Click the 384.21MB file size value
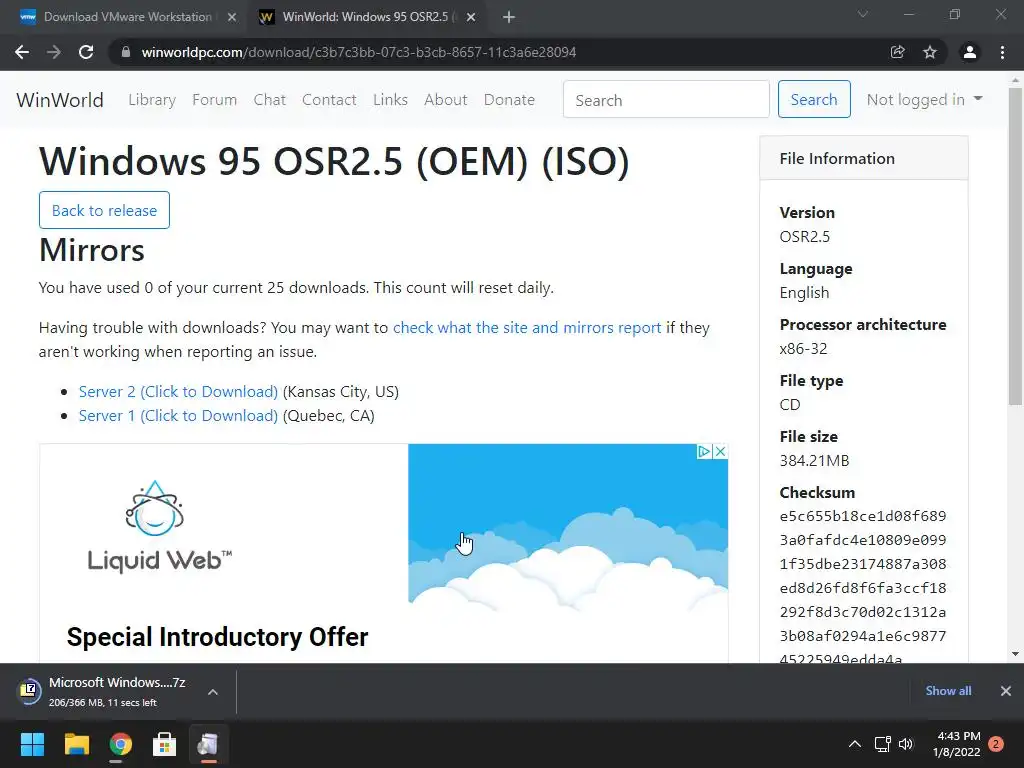This screenshot has height=768, width=1024. coord(814,461)
